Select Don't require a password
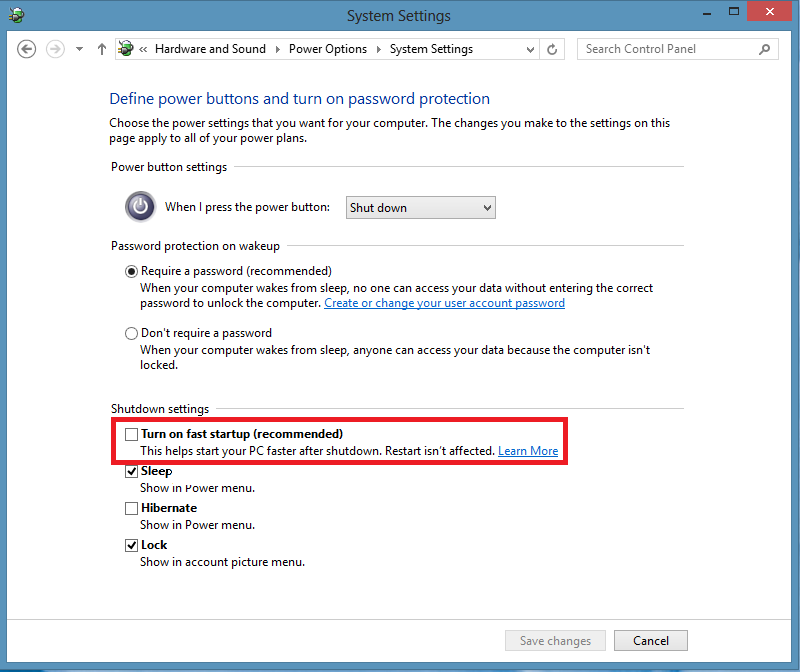801x672 pixels. click(x=131, y=333)
